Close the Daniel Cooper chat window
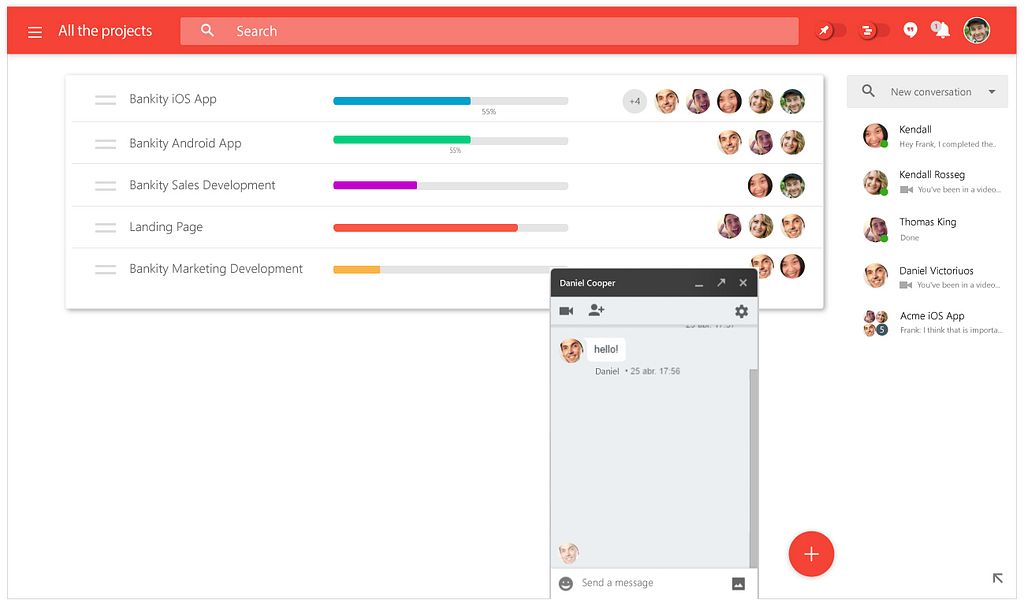This screenshot has height=600, width=1024. 743,283
